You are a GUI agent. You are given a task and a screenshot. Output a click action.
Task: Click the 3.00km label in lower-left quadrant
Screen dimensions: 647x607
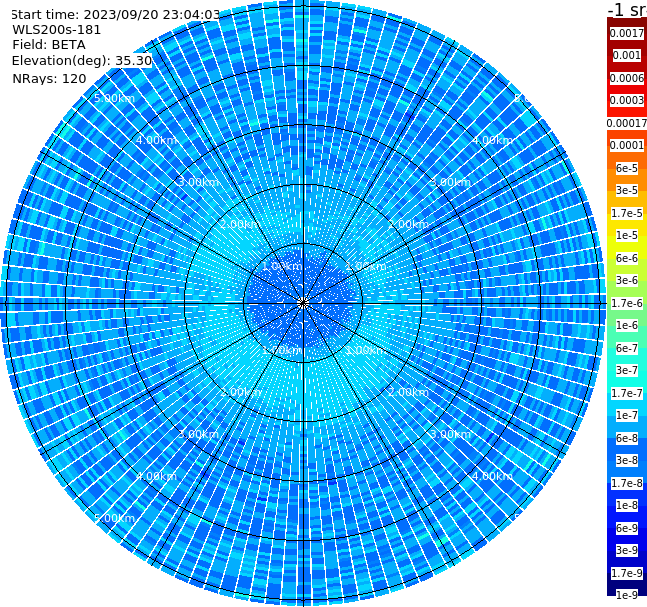click(x=198, y=434)
